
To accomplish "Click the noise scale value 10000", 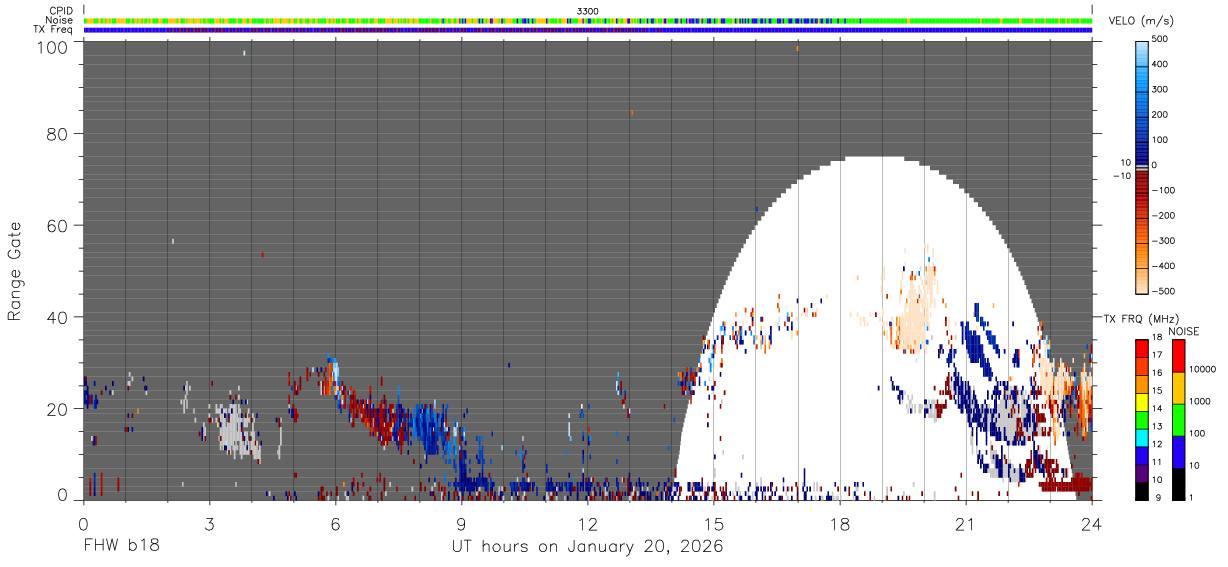I will tap(1203, 369).
